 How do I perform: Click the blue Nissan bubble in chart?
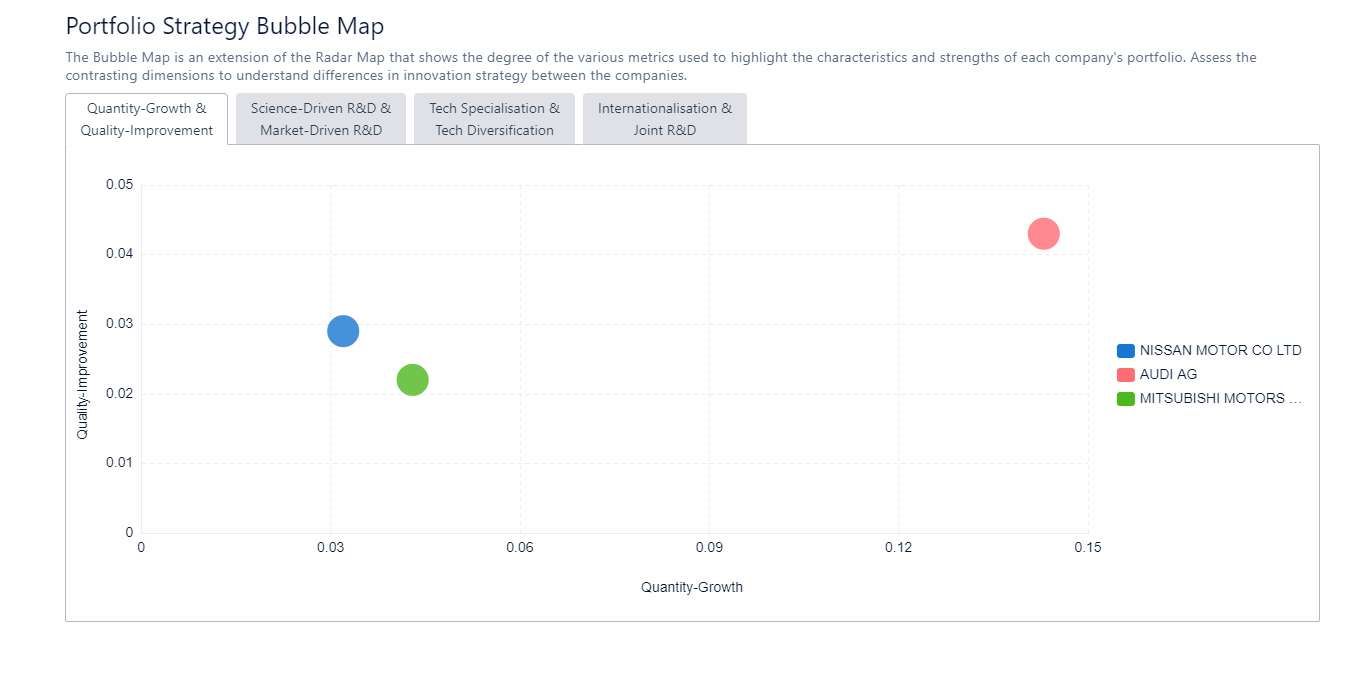tap(343, 331)
